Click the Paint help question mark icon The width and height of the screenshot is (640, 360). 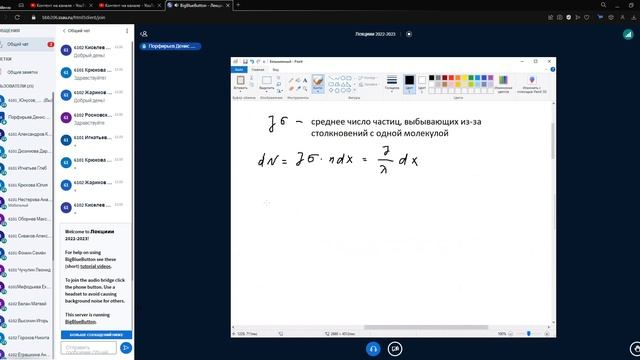[553, 69]
